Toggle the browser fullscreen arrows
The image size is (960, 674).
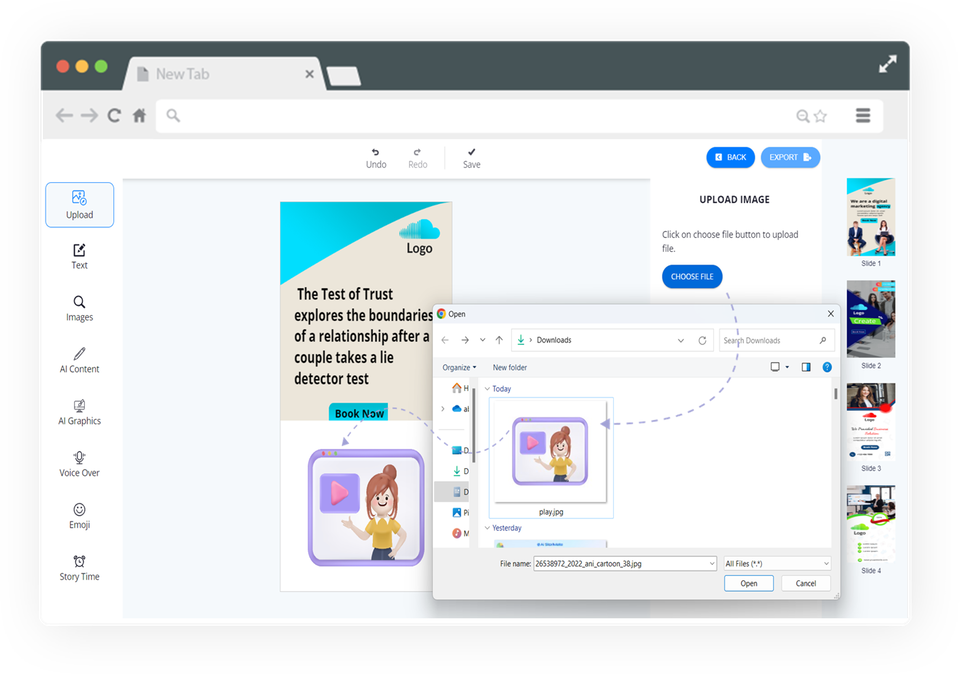(x=888, y=64)
